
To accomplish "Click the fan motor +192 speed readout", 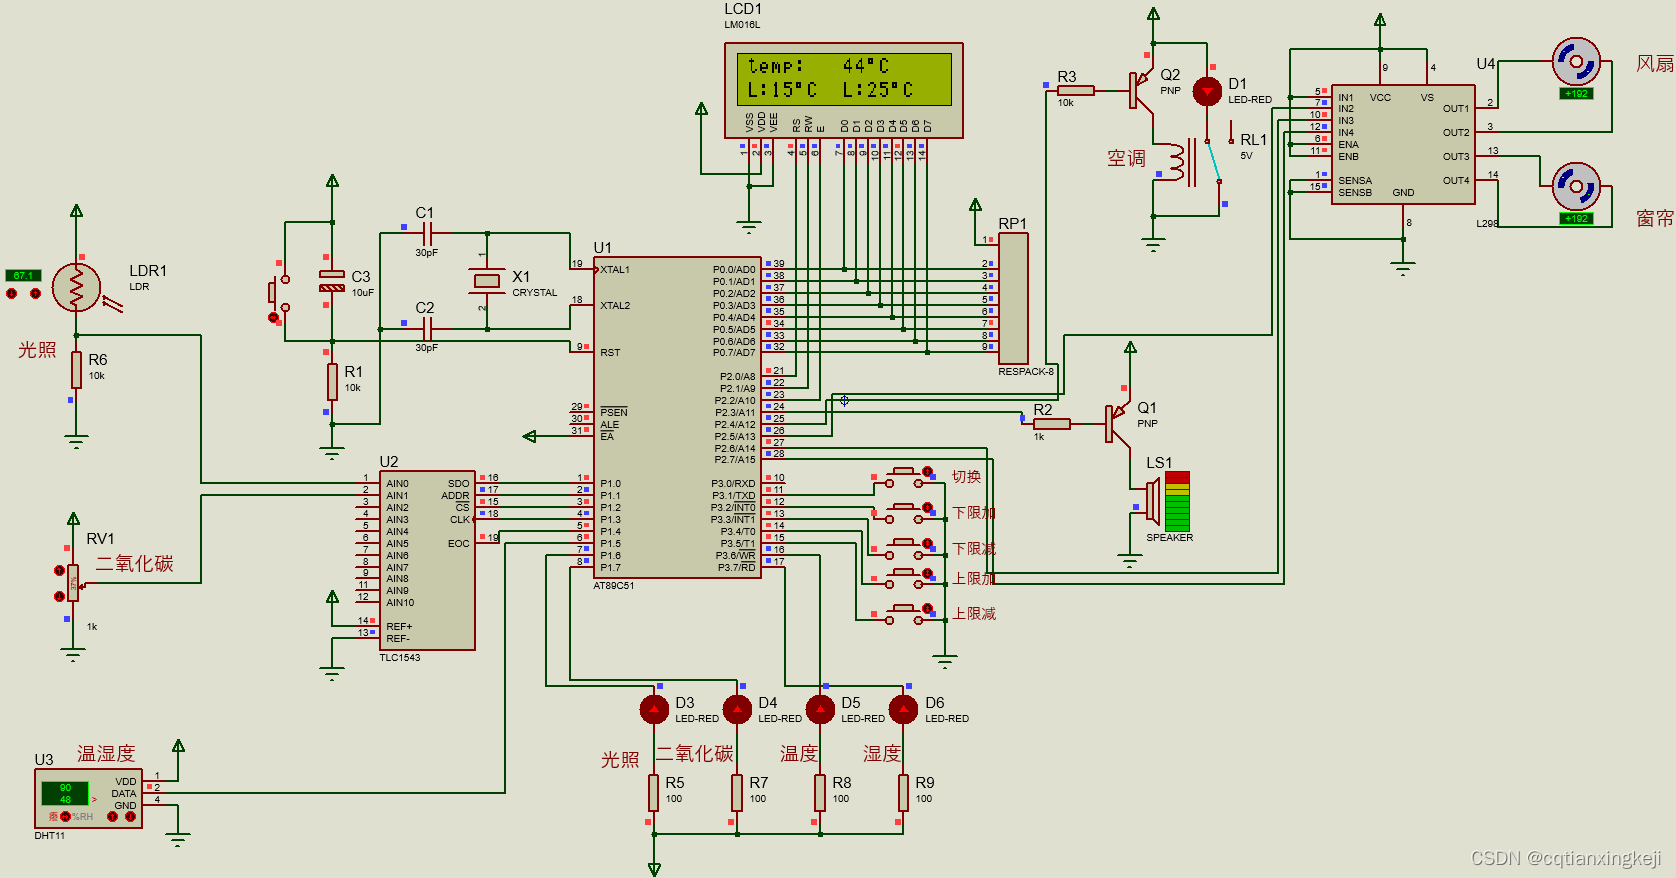I will pos(1576,94).
